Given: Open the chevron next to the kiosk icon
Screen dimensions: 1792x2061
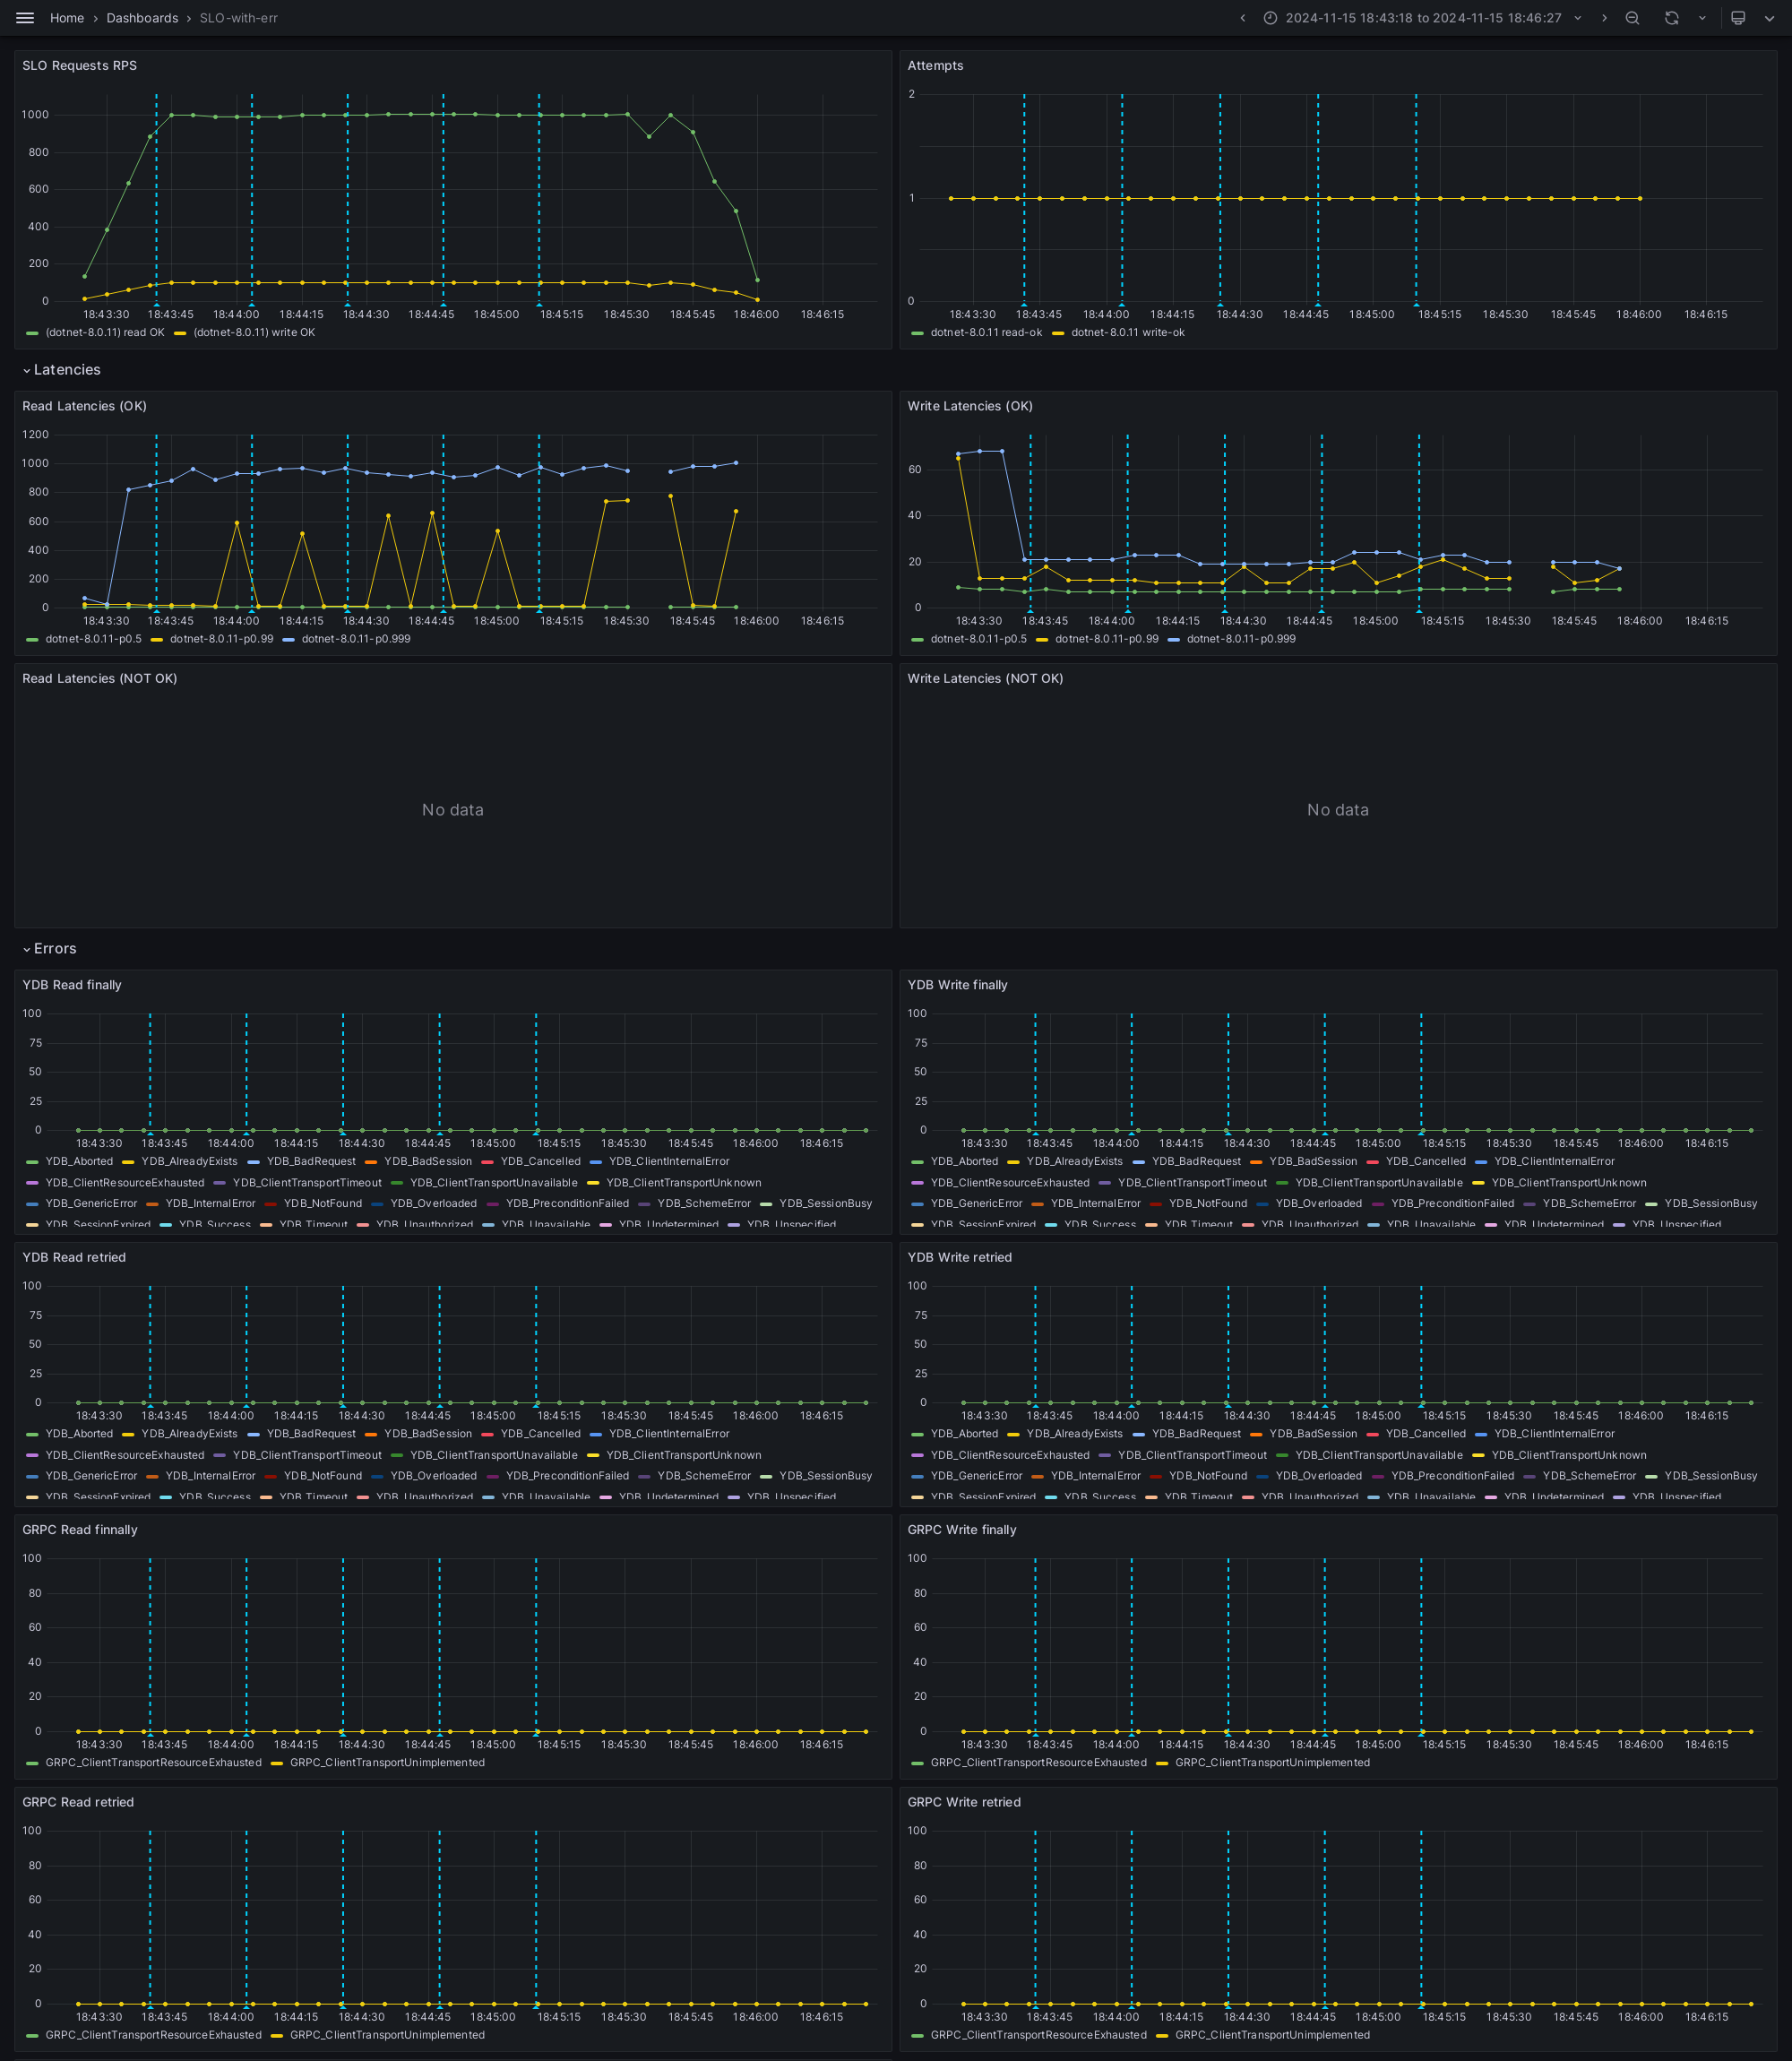Looking at the screenshot, I should click(x=1770, y=18).
